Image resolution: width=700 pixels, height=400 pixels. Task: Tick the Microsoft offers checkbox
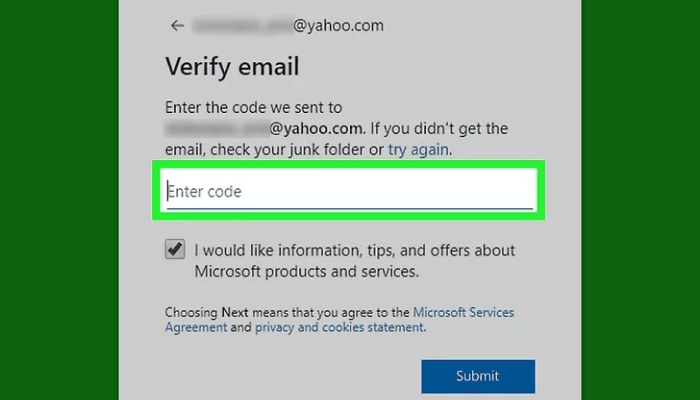click(175, 250)
